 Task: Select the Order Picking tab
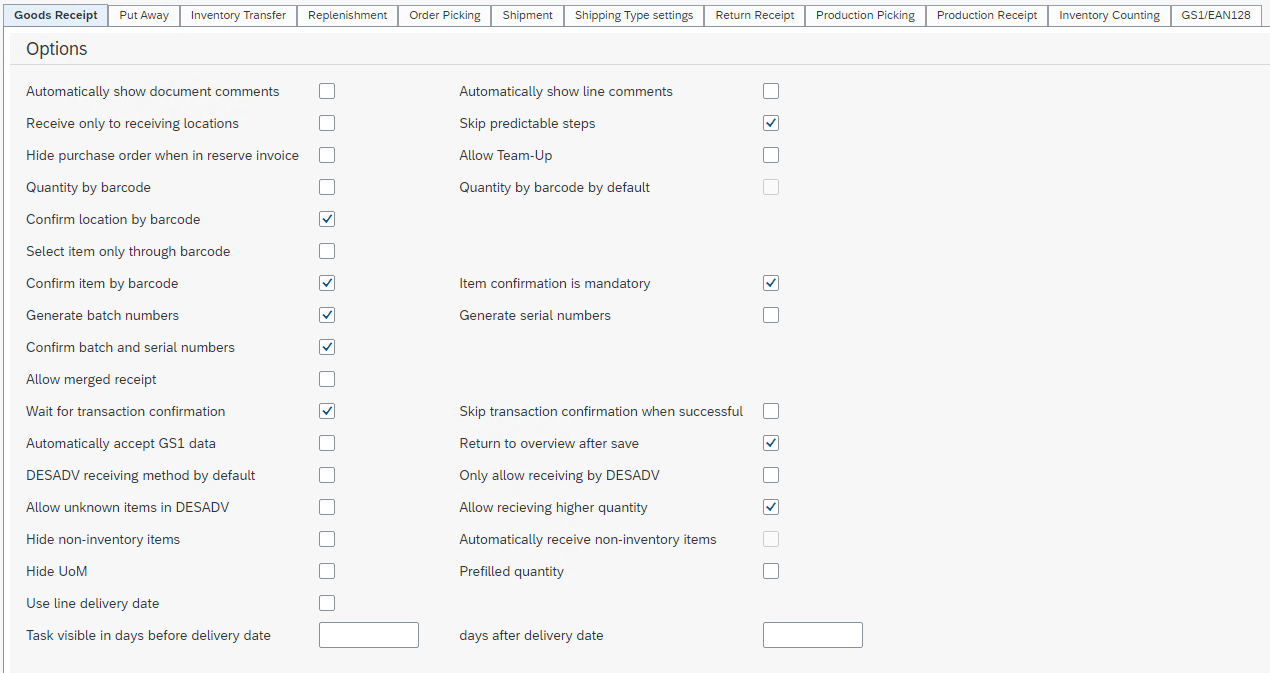(x=444, y=15)
